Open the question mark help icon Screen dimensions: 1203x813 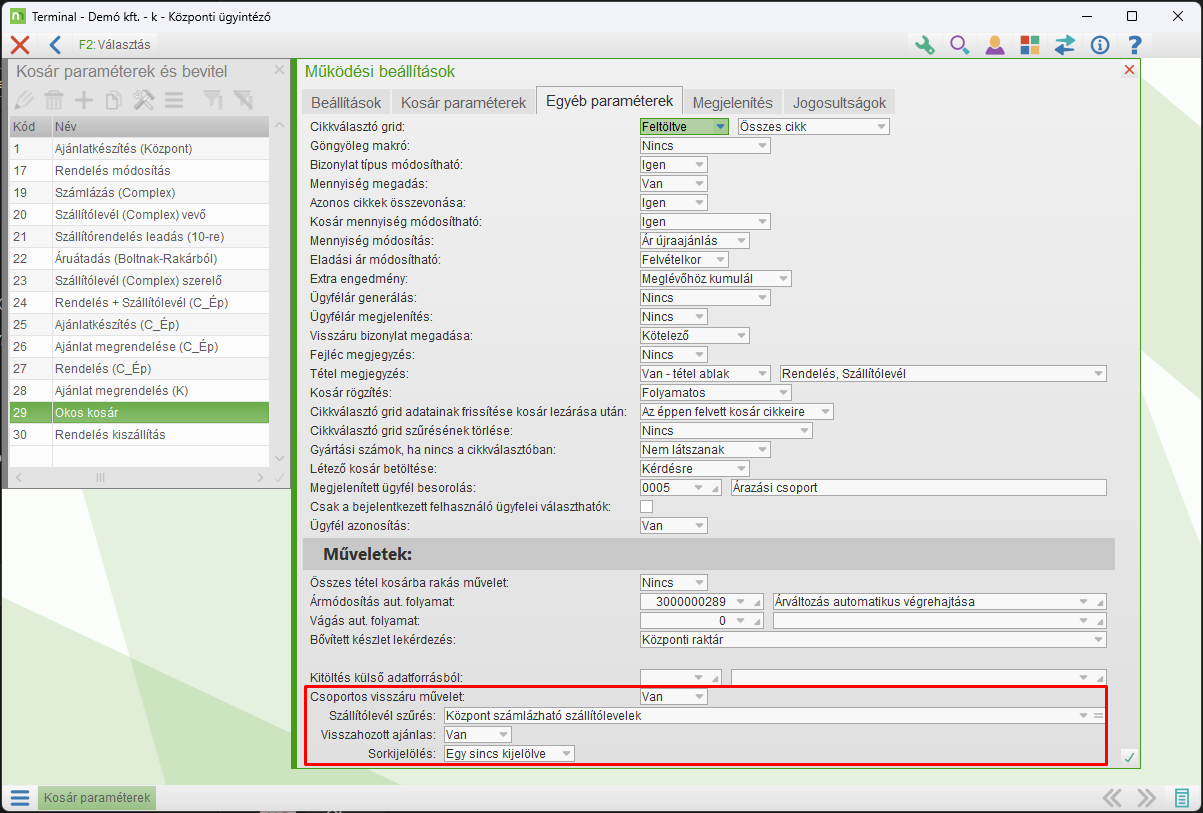click(x=1134, y=44)
